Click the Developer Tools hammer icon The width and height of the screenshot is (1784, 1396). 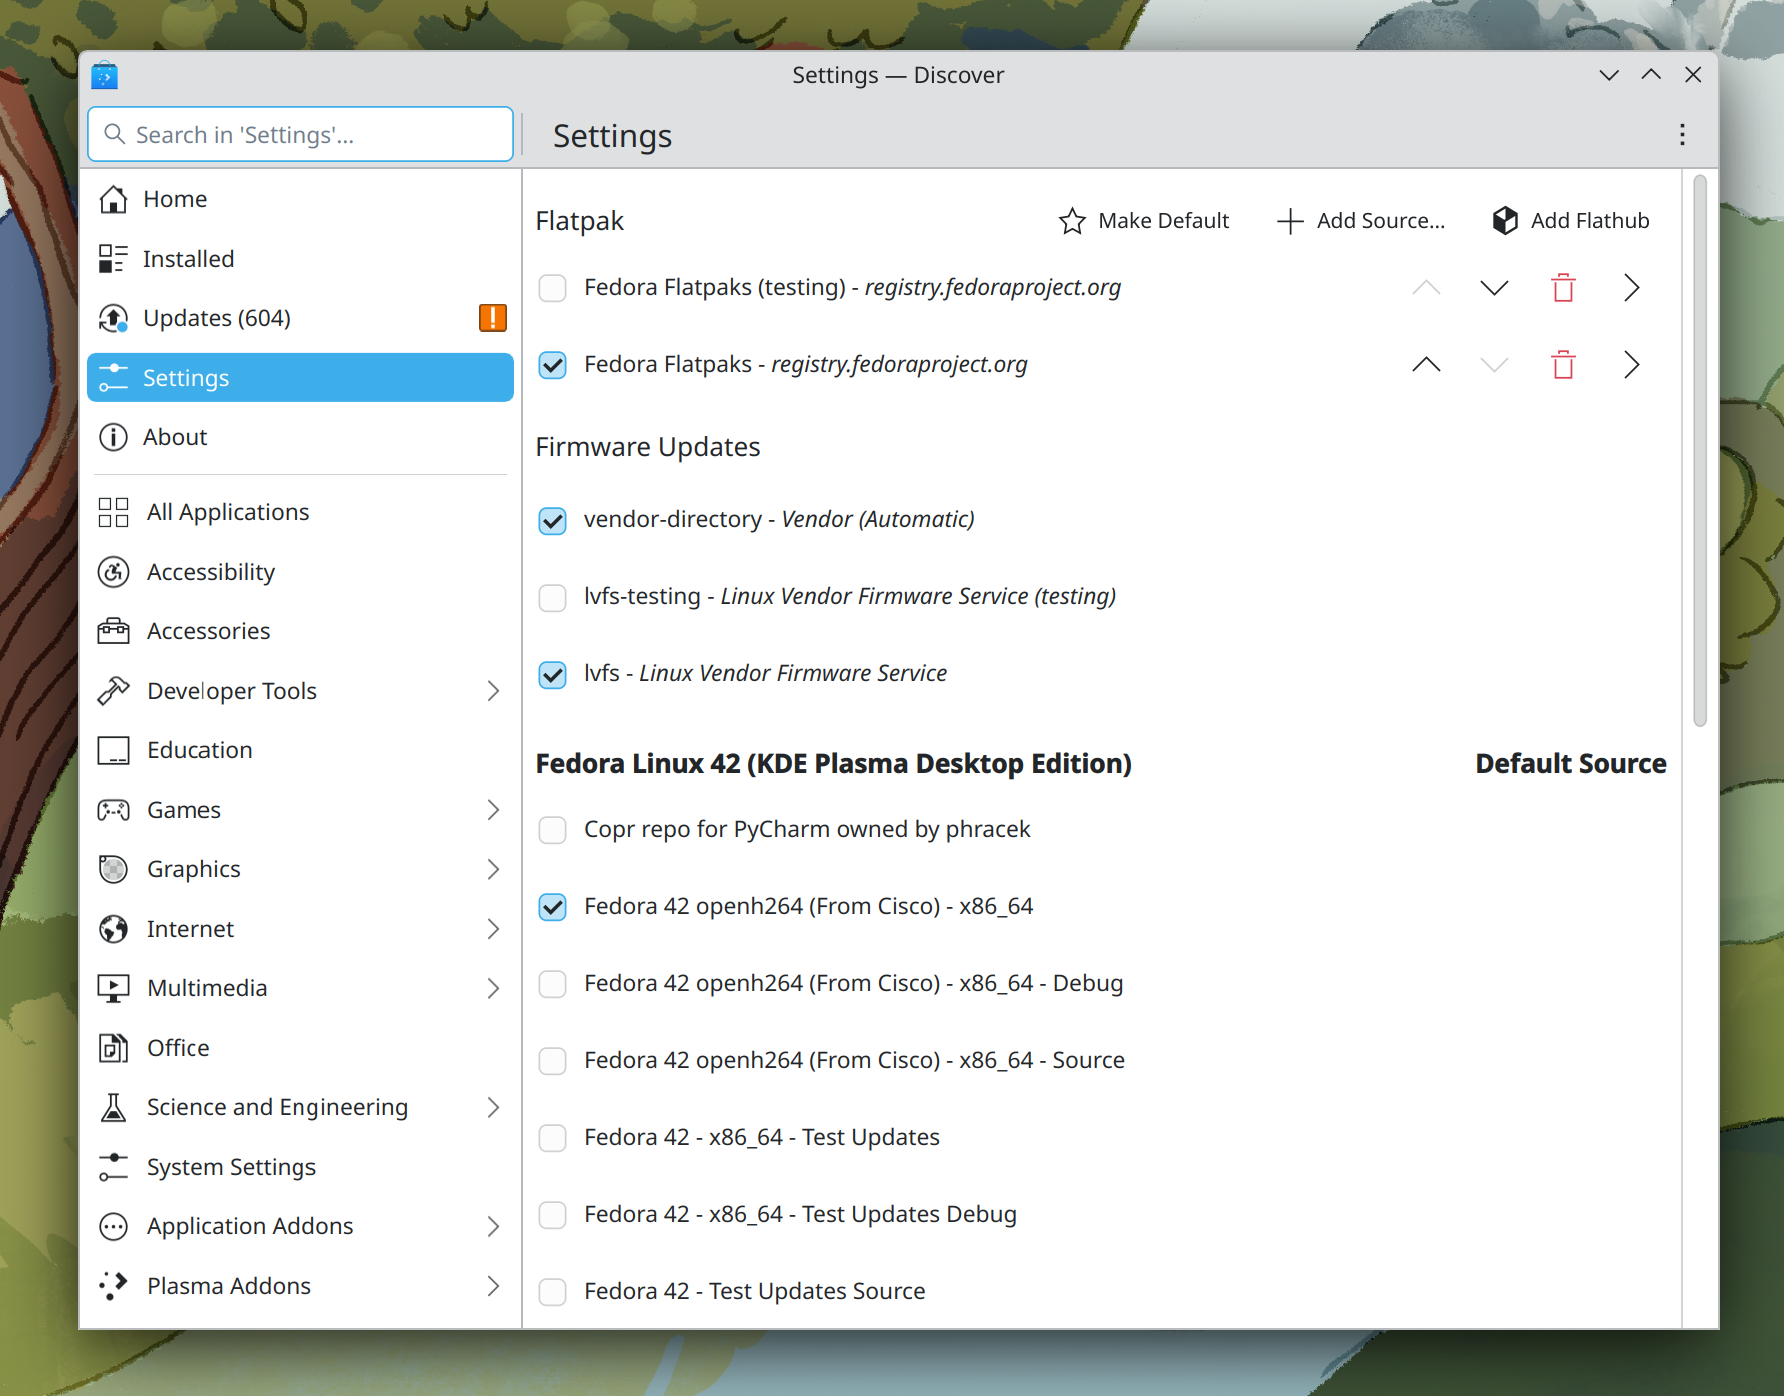(x=113, y=691)
